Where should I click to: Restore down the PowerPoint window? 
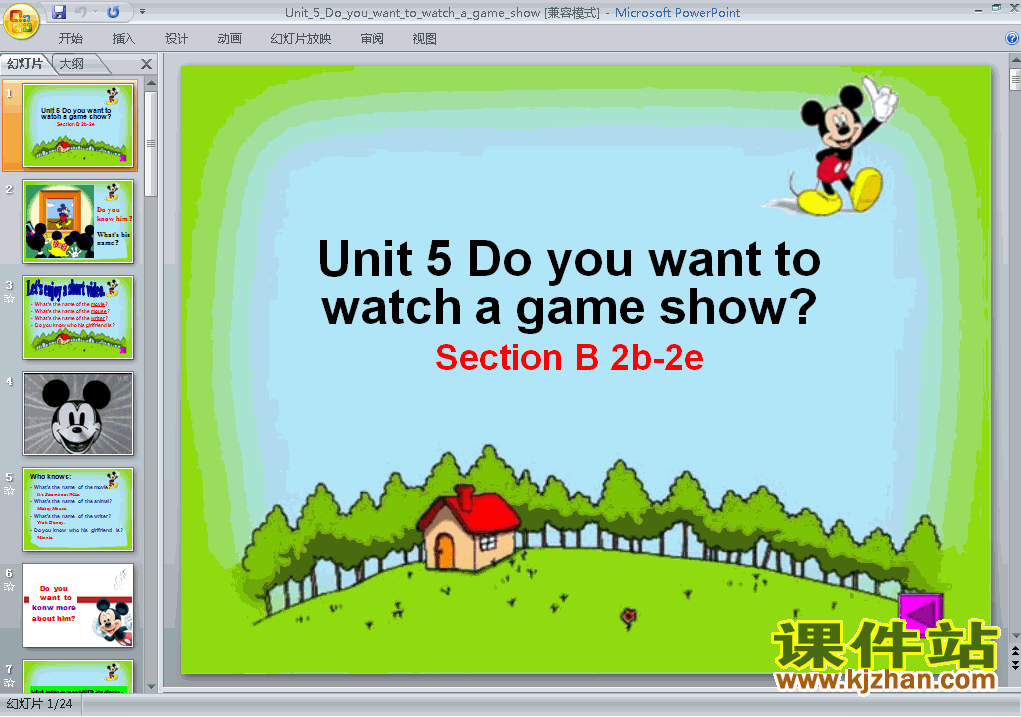pos(996,8)
